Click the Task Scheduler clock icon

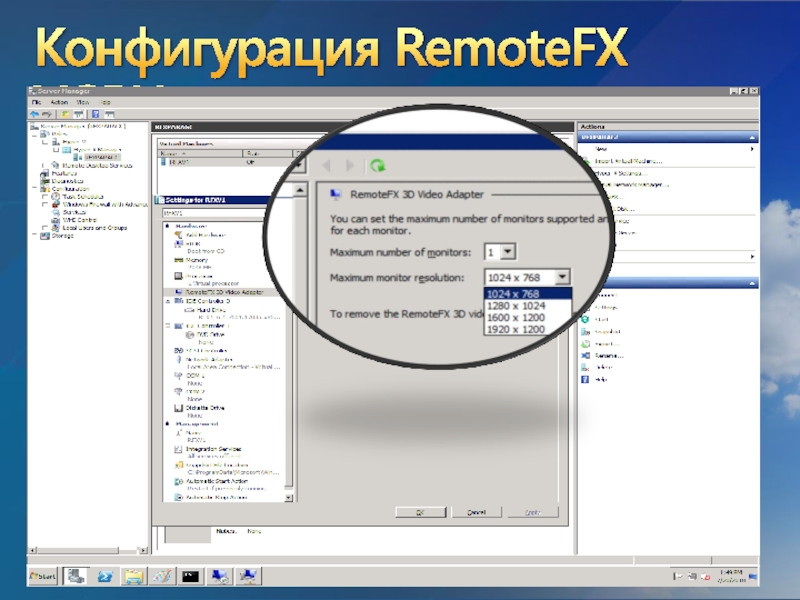click(x=56, y=196)
